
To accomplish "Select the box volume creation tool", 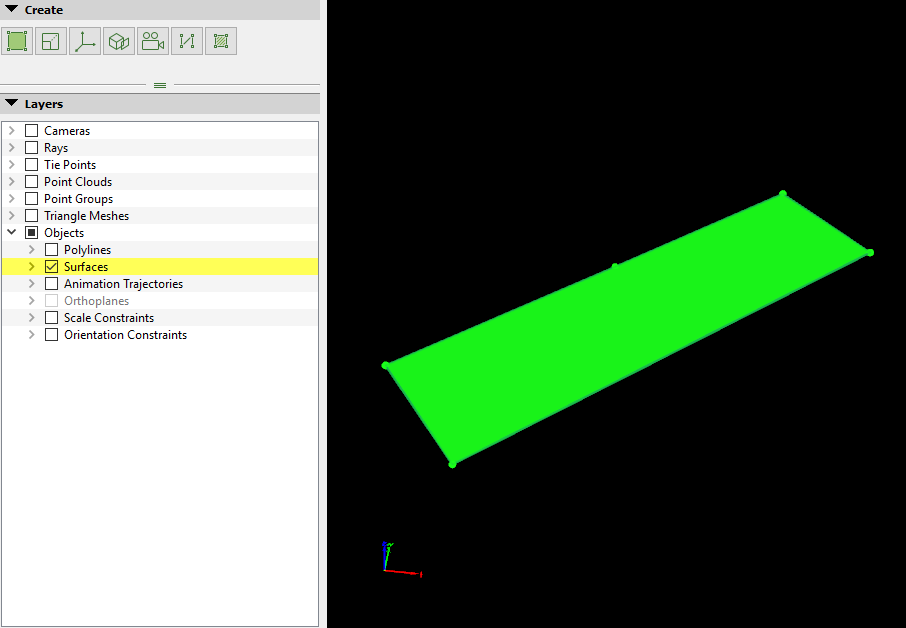I will [118, 40].
